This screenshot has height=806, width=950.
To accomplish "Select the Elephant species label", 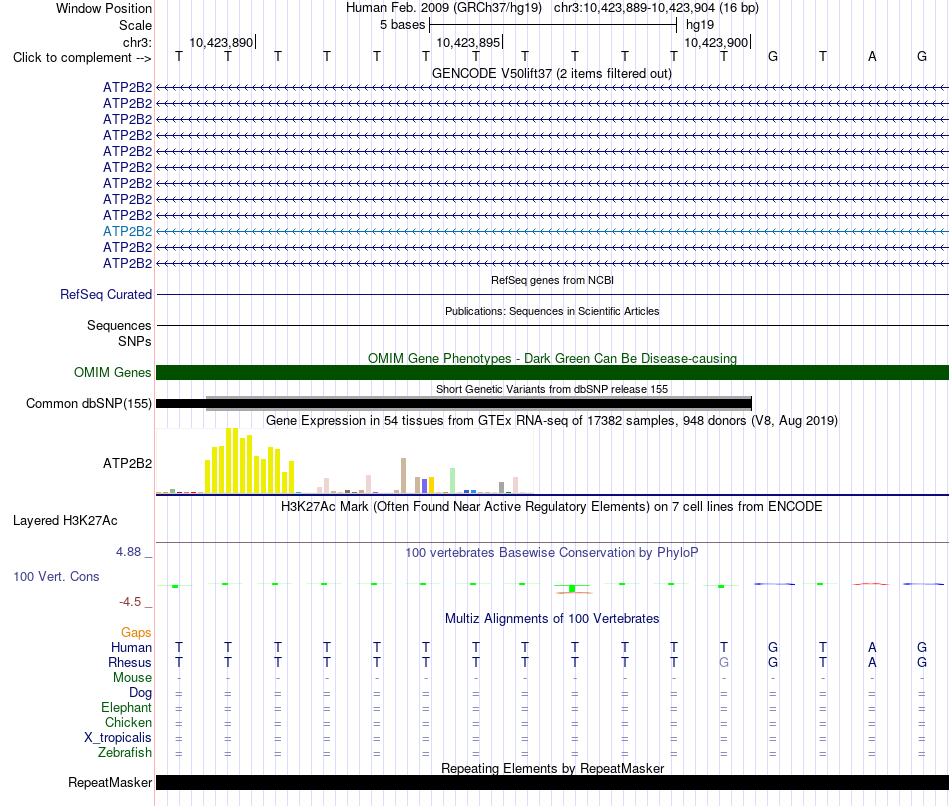I will pos(126,707).
